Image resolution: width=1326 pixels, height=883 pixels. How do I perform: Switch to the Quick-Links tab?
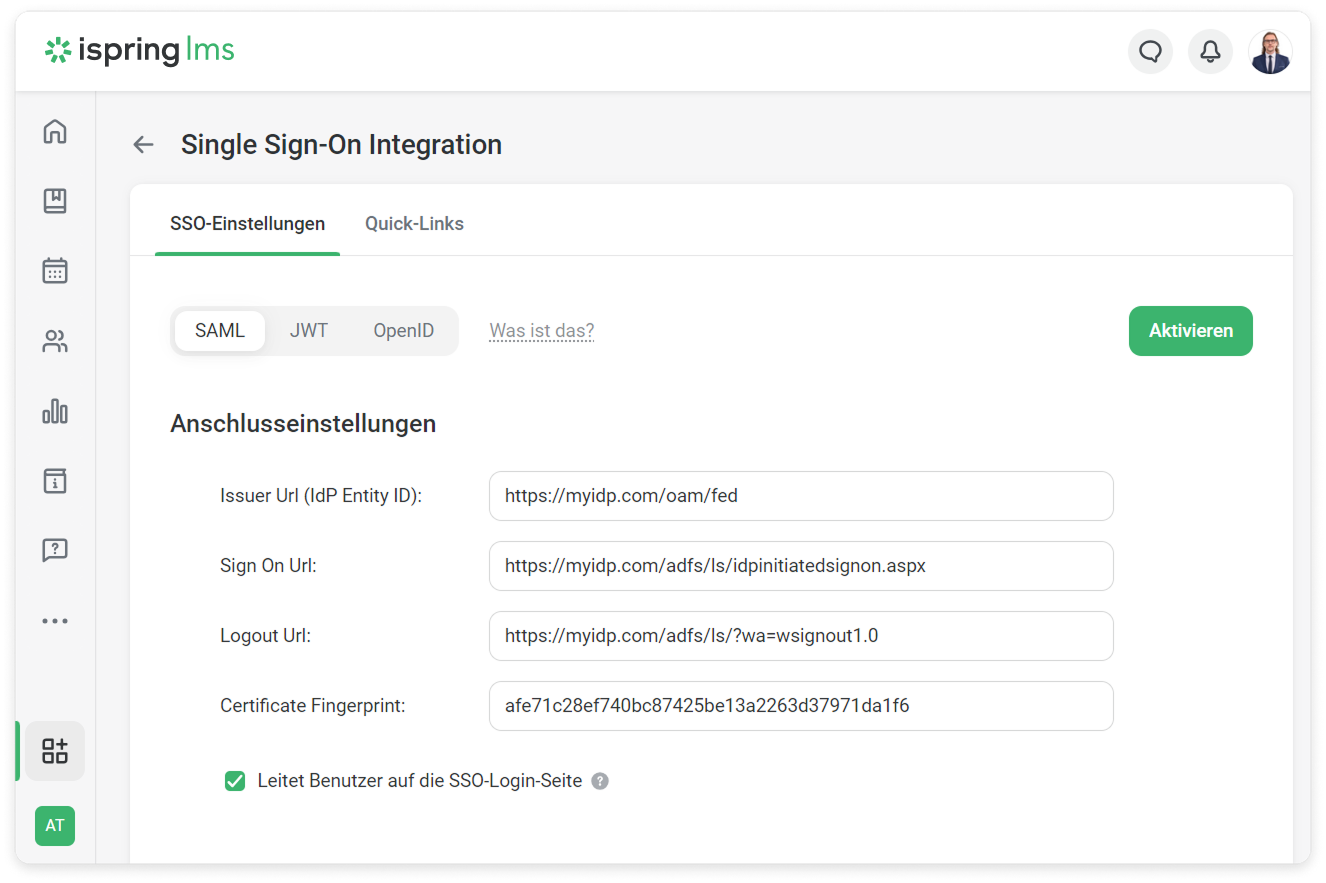point(414,224)
